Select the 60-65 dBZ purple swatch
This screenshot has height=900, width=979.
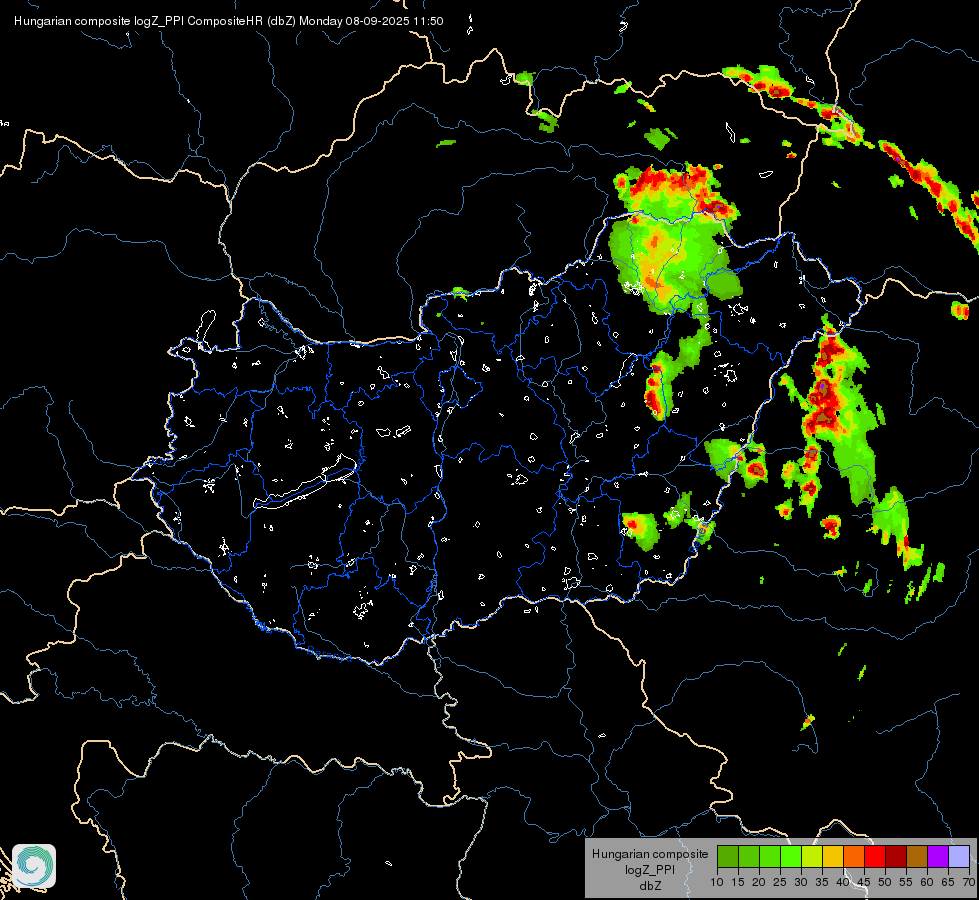pos(938,856)
